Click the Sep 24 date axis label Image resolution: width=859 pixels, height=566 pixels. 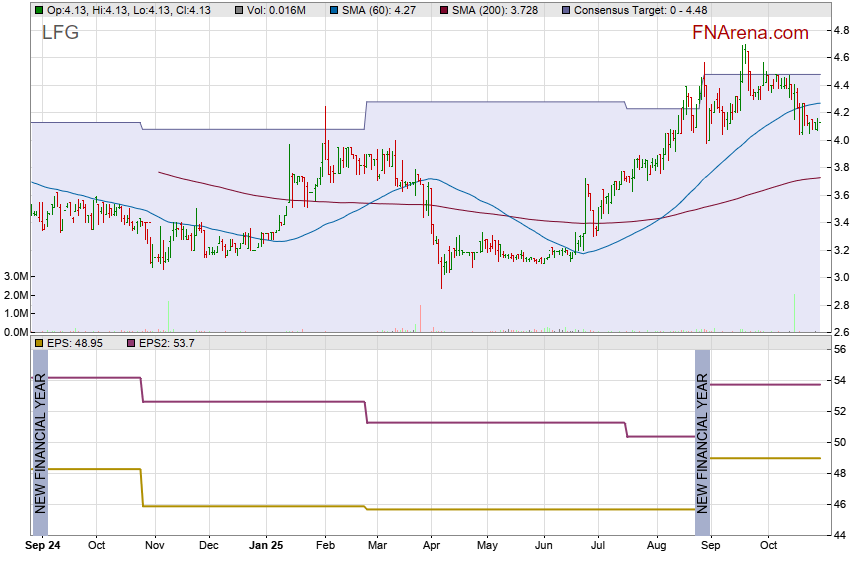[x=41, y=546]
